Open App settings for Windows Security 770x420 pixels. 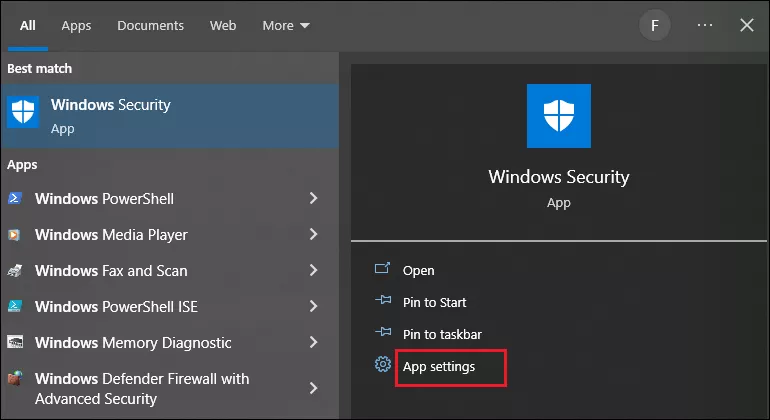pos(439,367)
